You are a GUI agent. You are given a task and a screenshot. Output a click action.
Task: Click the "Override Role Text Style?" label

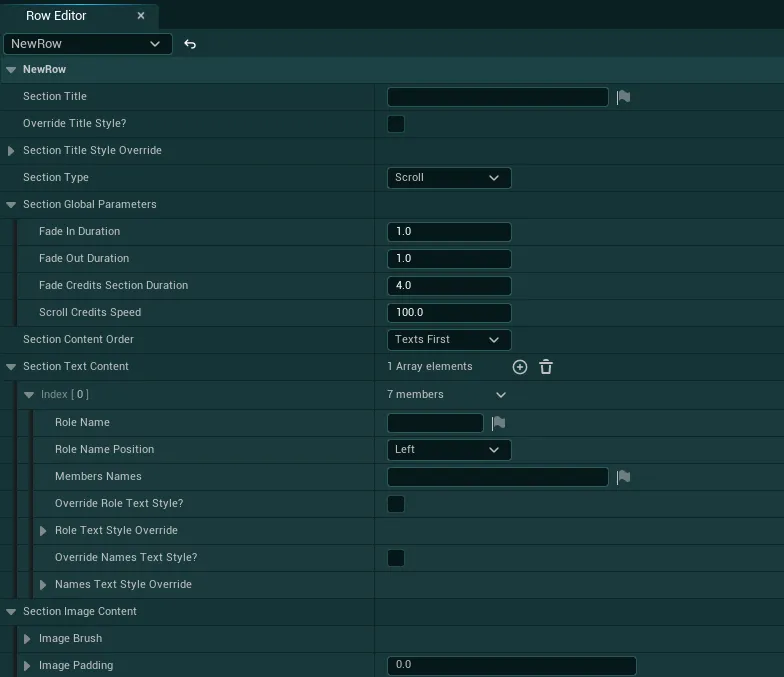pyautogui.click(x=119, y=504)
